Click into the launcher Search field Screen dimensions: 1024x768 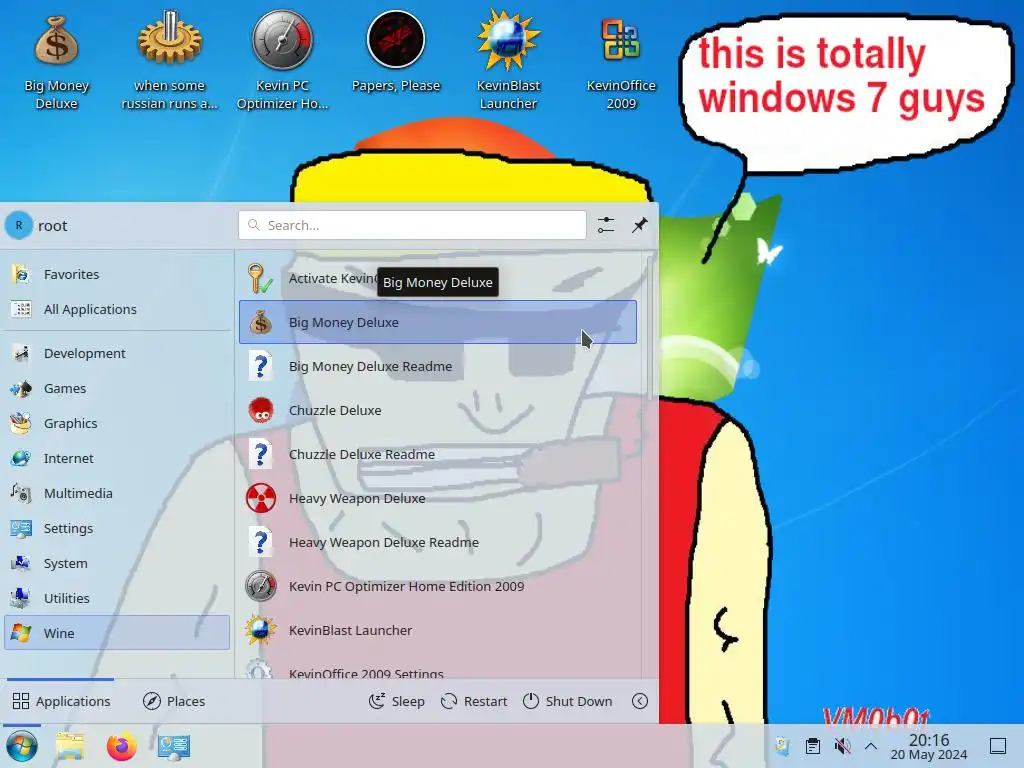[x=412, y=225]
